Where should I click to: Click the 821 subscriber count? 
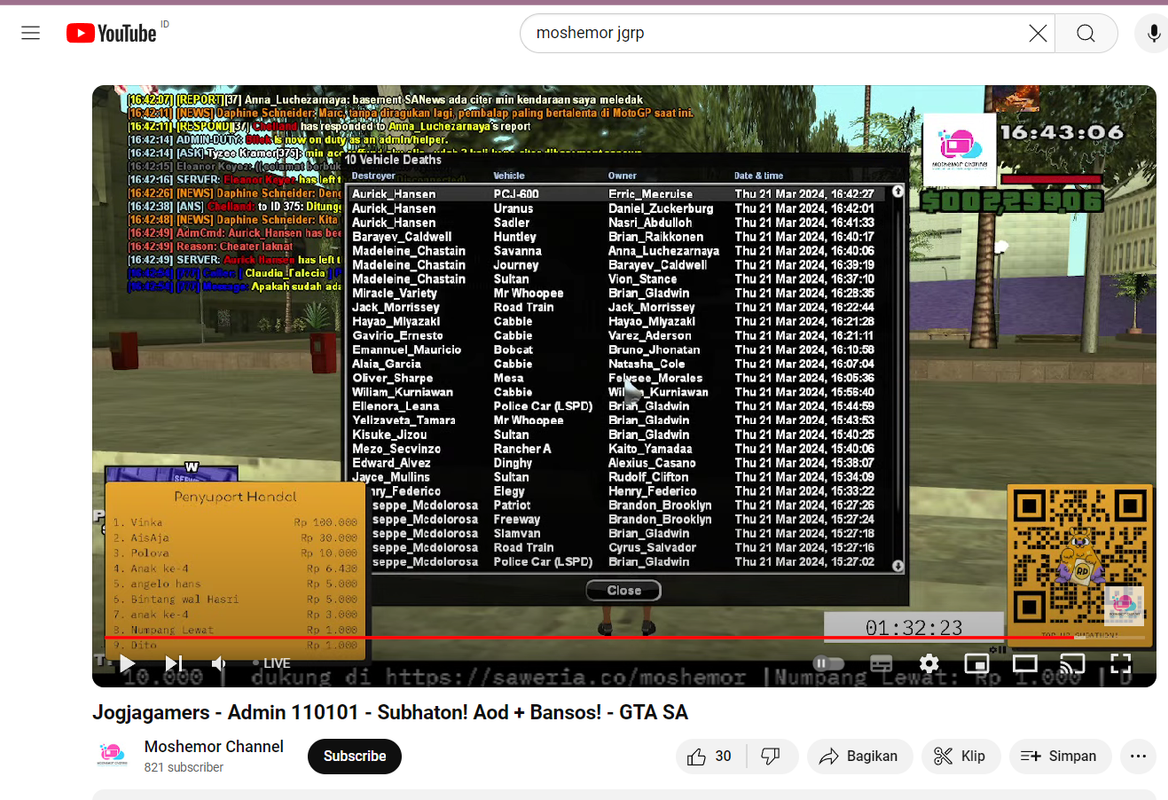pyautogui.click(x=184, y=767)
